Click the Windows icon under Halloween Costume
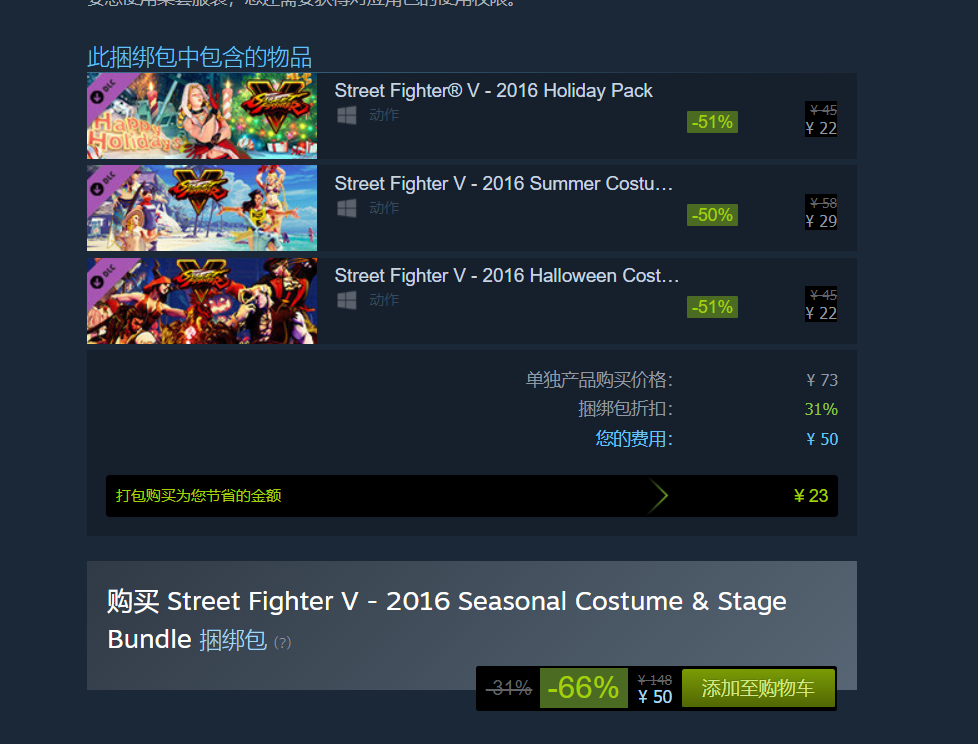Image resolution: width=978 pixels, height=744 pixels. click(347, 300)
